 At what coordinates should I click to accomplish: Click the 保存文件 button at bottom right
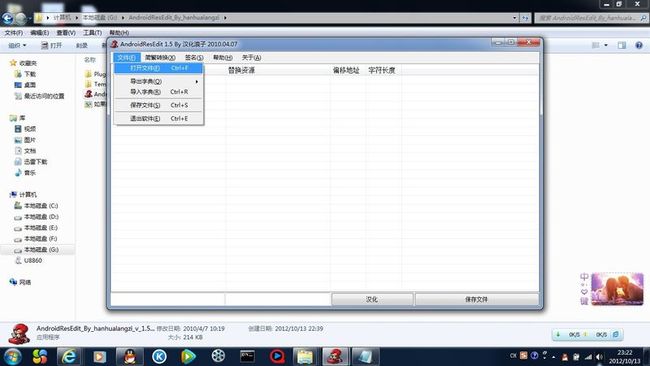(476, 299)
